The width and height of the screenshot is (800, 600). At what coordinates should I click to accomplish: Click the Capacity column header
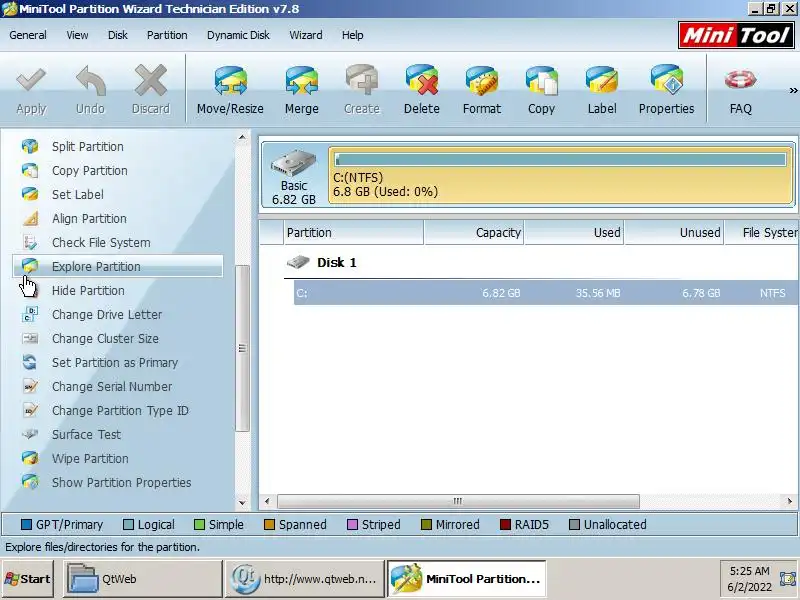coord(474,233)
